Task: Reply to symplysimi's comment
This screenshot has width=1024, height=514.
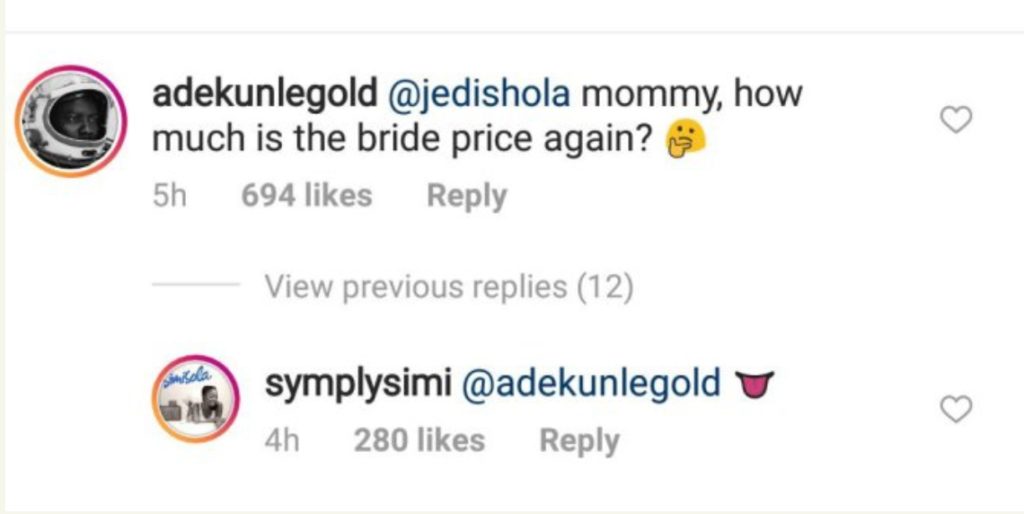Action: 579,440
